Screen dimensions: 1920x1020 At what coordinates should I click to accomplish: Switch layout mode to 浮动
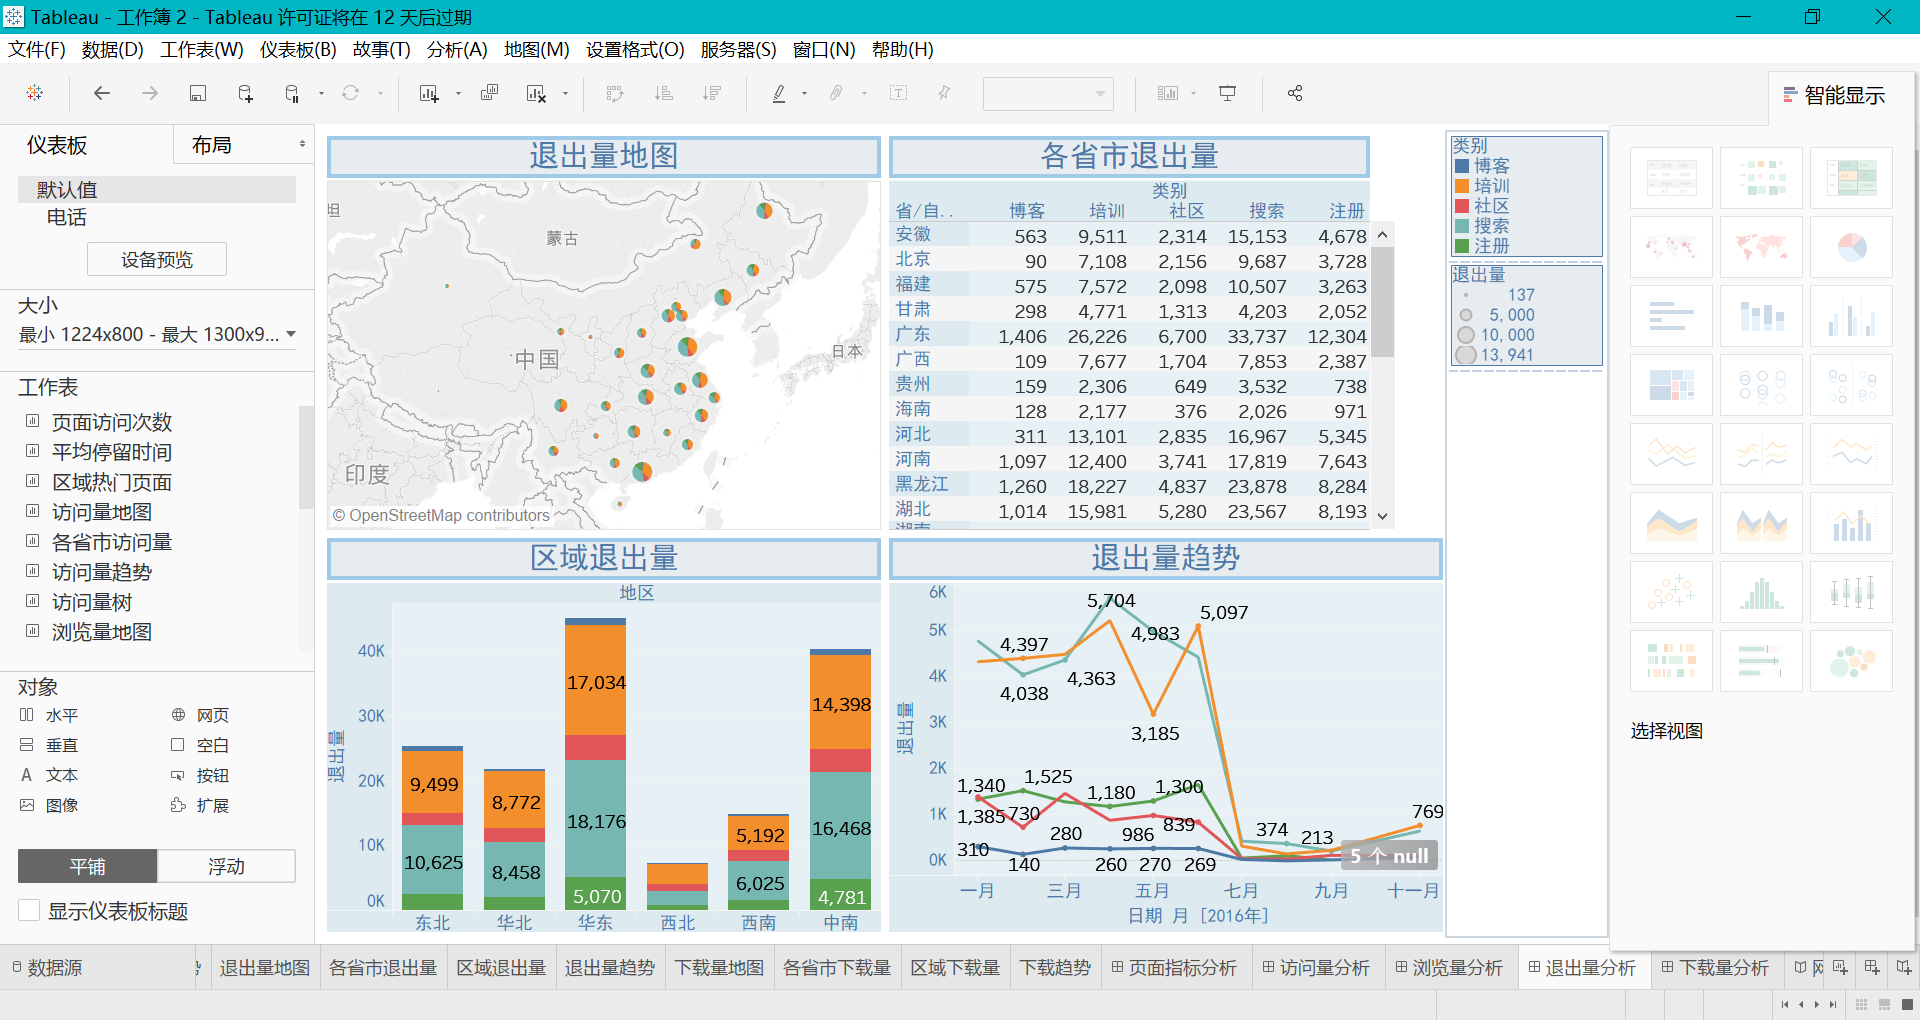tap(226, 866)
